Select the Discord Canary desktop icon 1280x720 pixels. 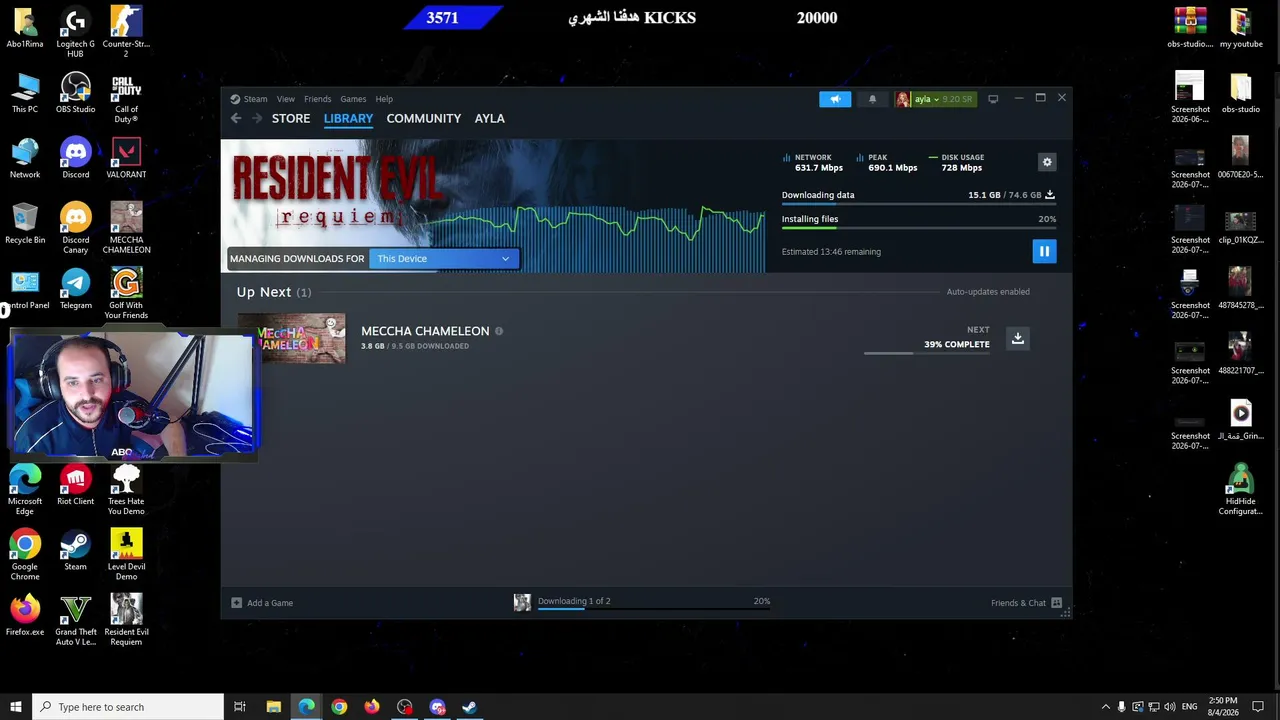76,229
